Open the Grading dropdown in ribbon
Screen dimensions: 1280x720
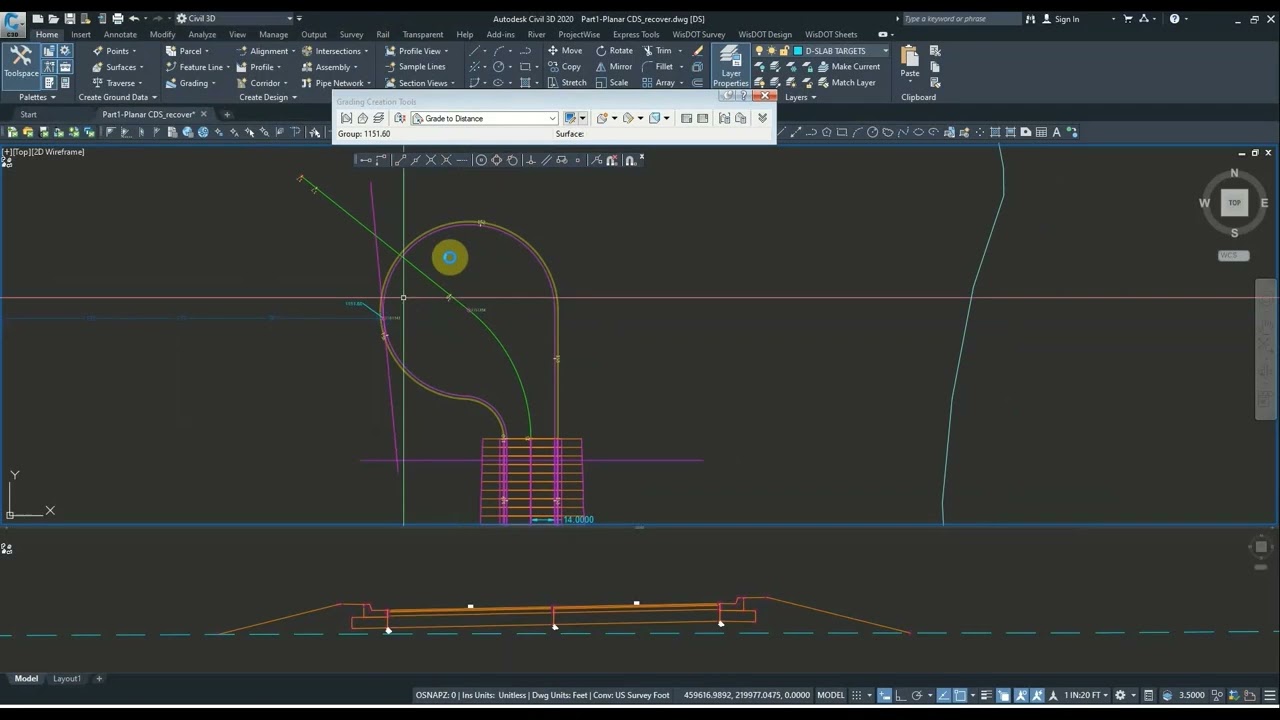click(191, 83)
